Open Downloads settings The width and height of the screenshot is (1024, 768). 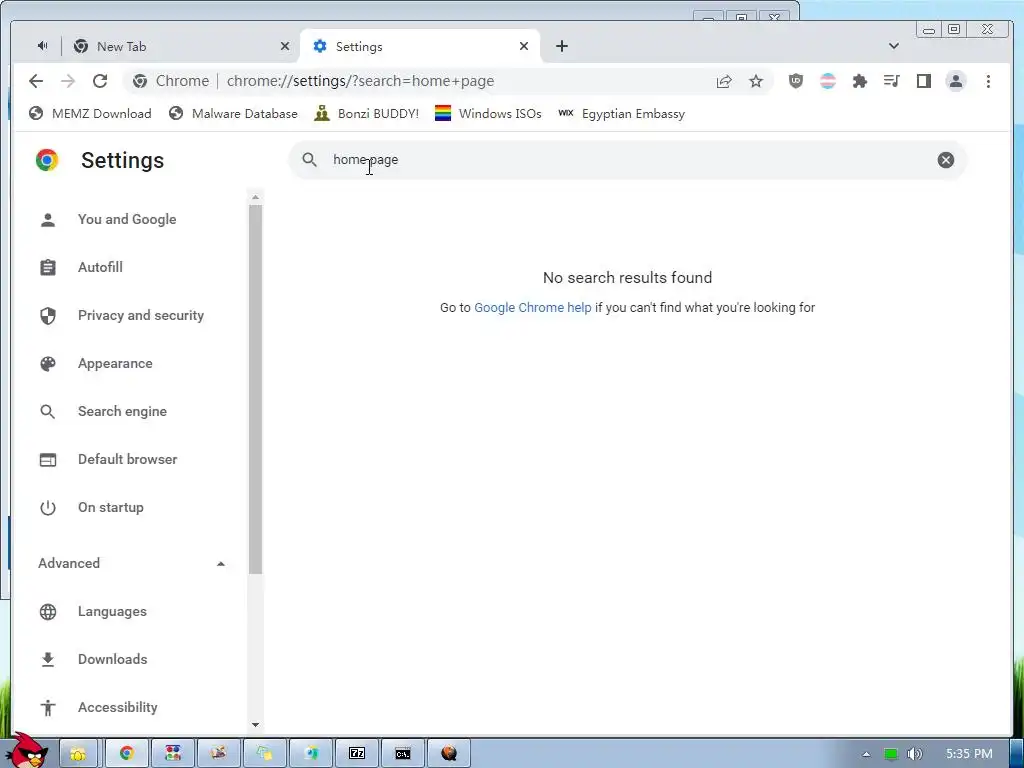(112, 660)
